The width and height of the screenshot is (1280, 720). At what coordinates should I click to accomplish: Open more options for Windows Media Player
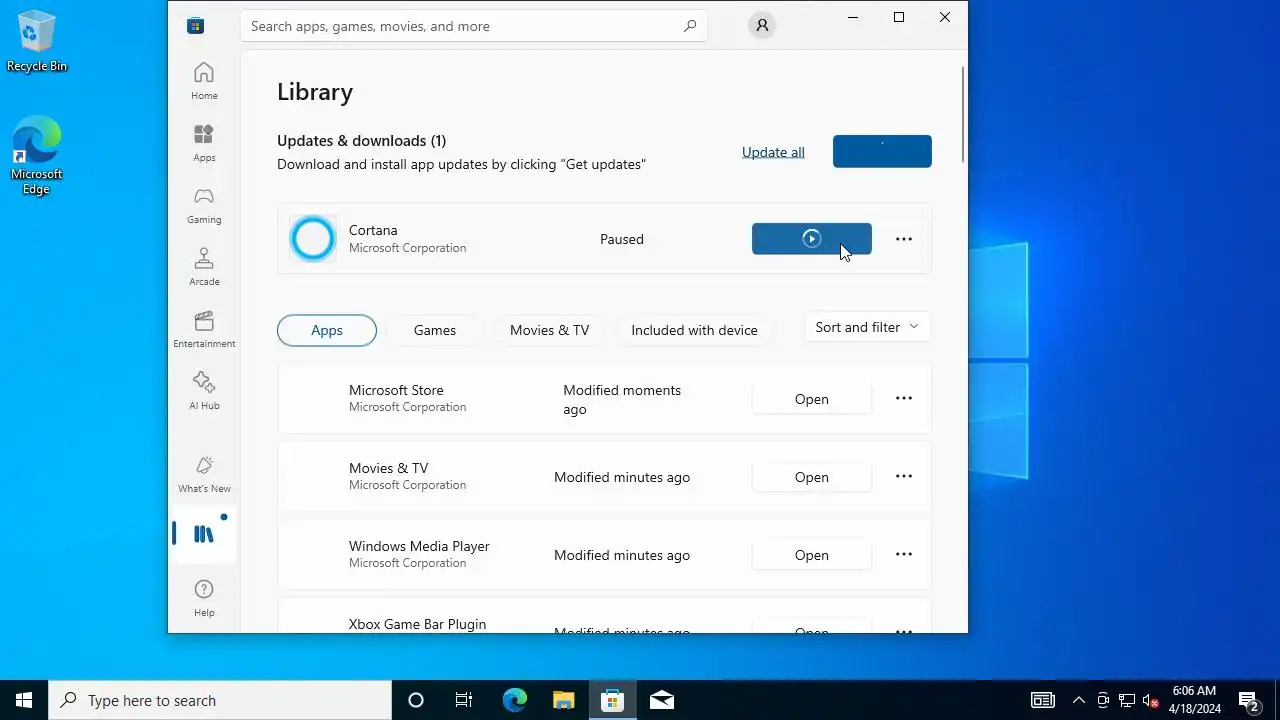(904, 554)
